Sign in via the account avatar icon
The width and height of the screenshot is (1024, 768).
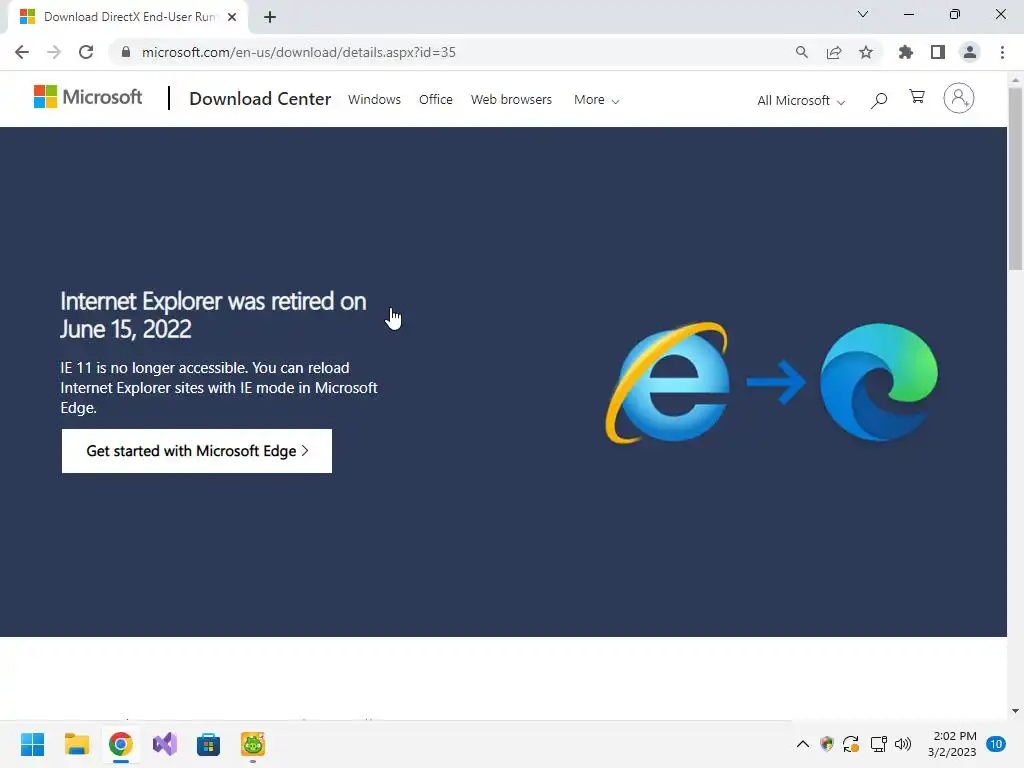pos(959,98)
